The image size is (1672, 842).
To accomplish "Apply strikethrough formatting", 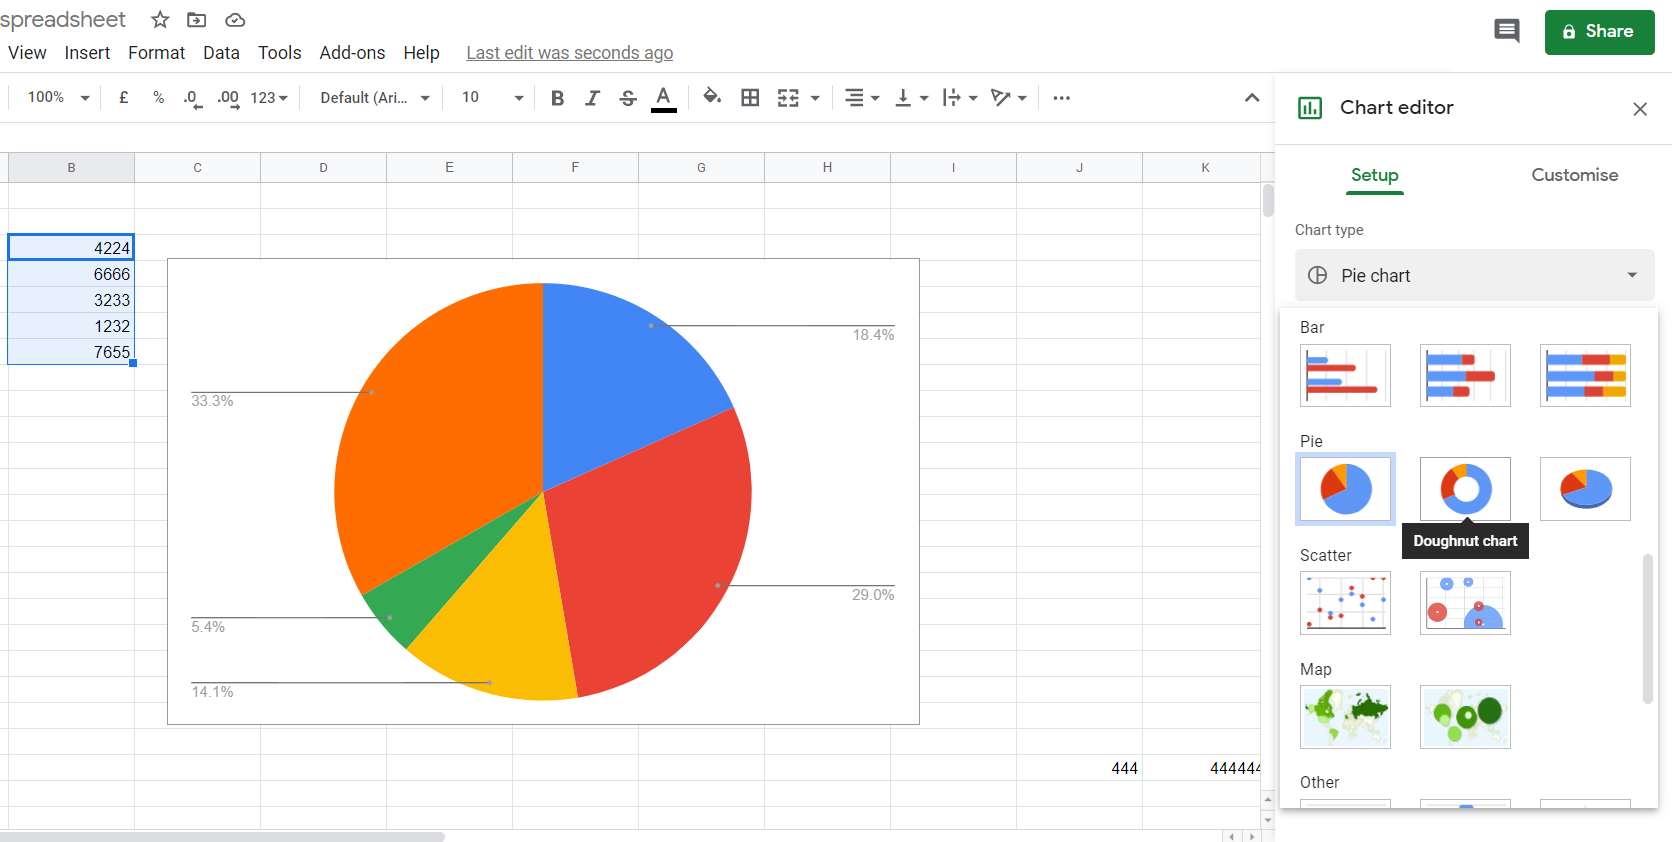I will pyautogui.click(x=628, y=98).
